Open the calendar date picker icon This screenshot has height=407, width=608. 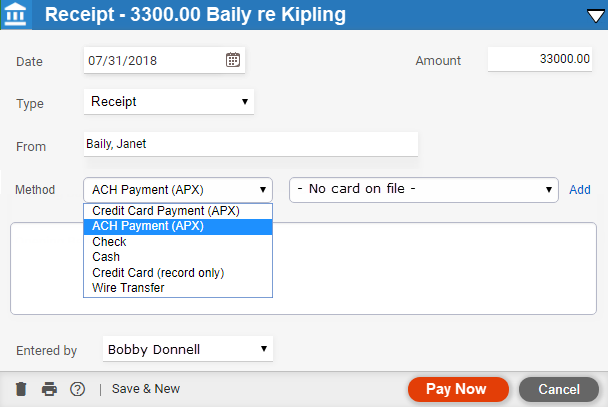[233, 59]
